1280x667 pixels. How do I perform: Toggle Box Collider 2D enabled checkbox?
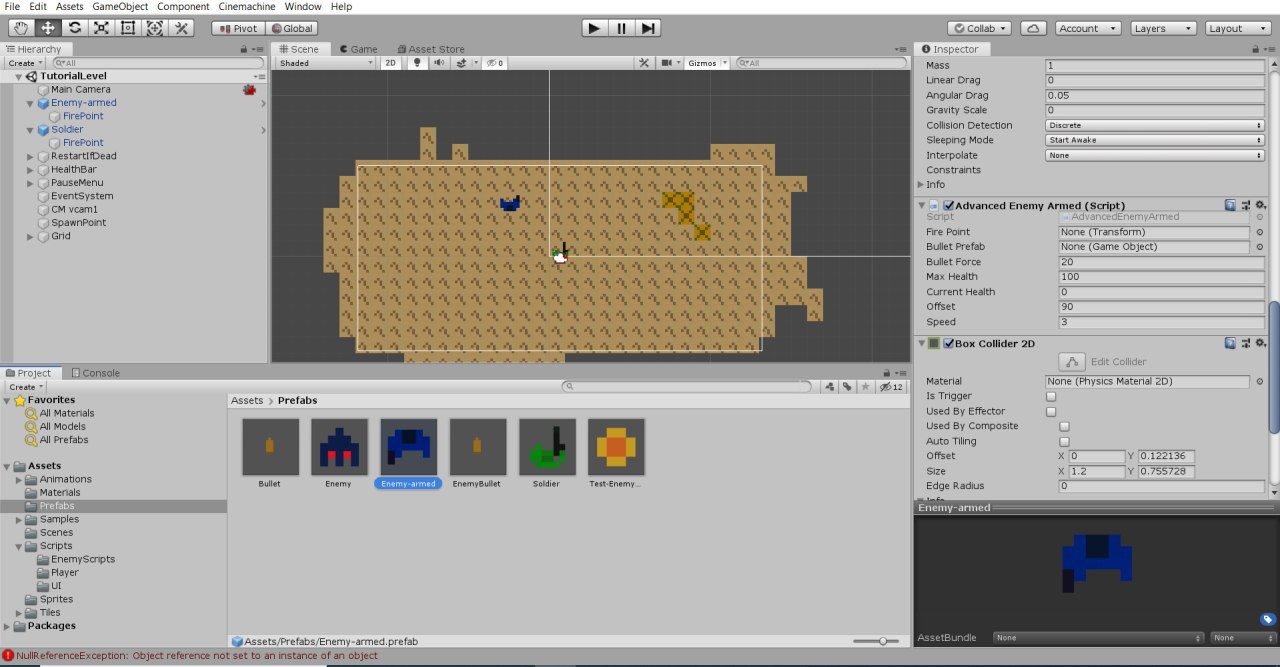[949, 343]
